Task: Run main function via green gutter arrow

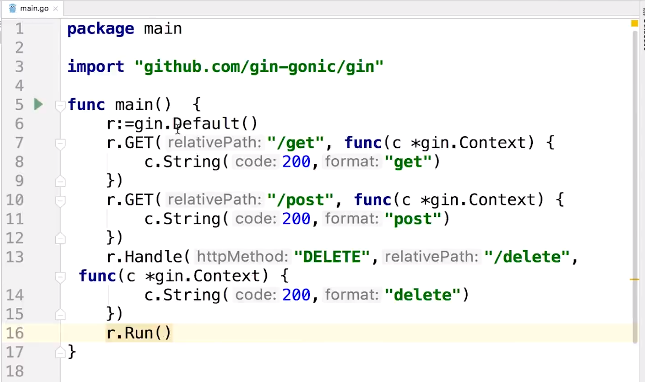Action: click(x=38, y=104)
